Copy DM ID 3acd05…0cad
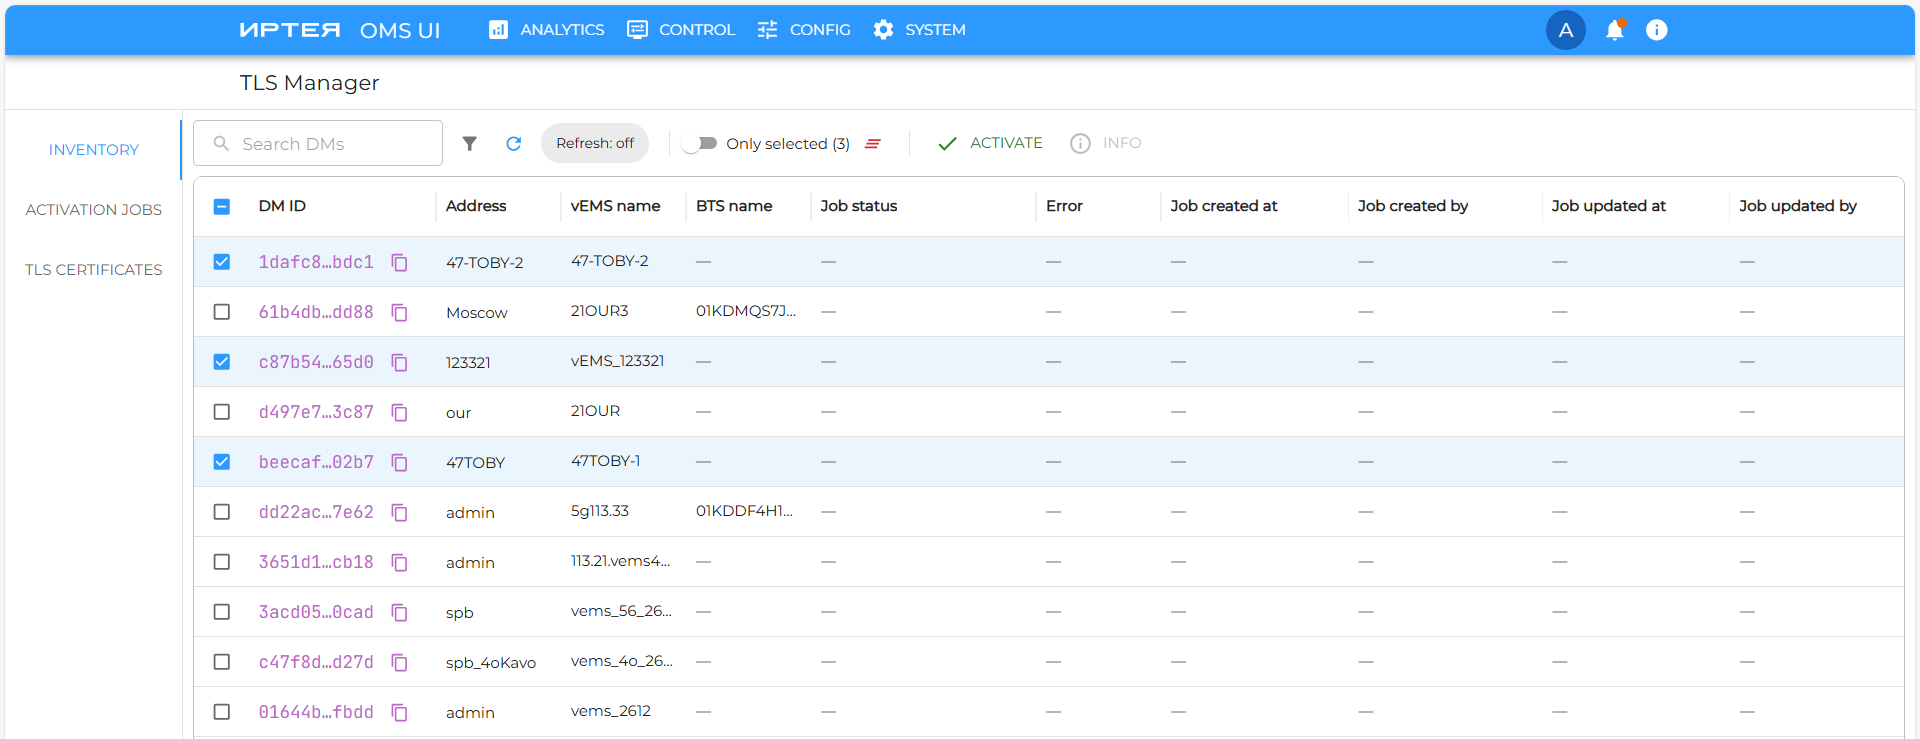Image resolution: width=1920 pixels, height=739 pixels. (399, 612)
